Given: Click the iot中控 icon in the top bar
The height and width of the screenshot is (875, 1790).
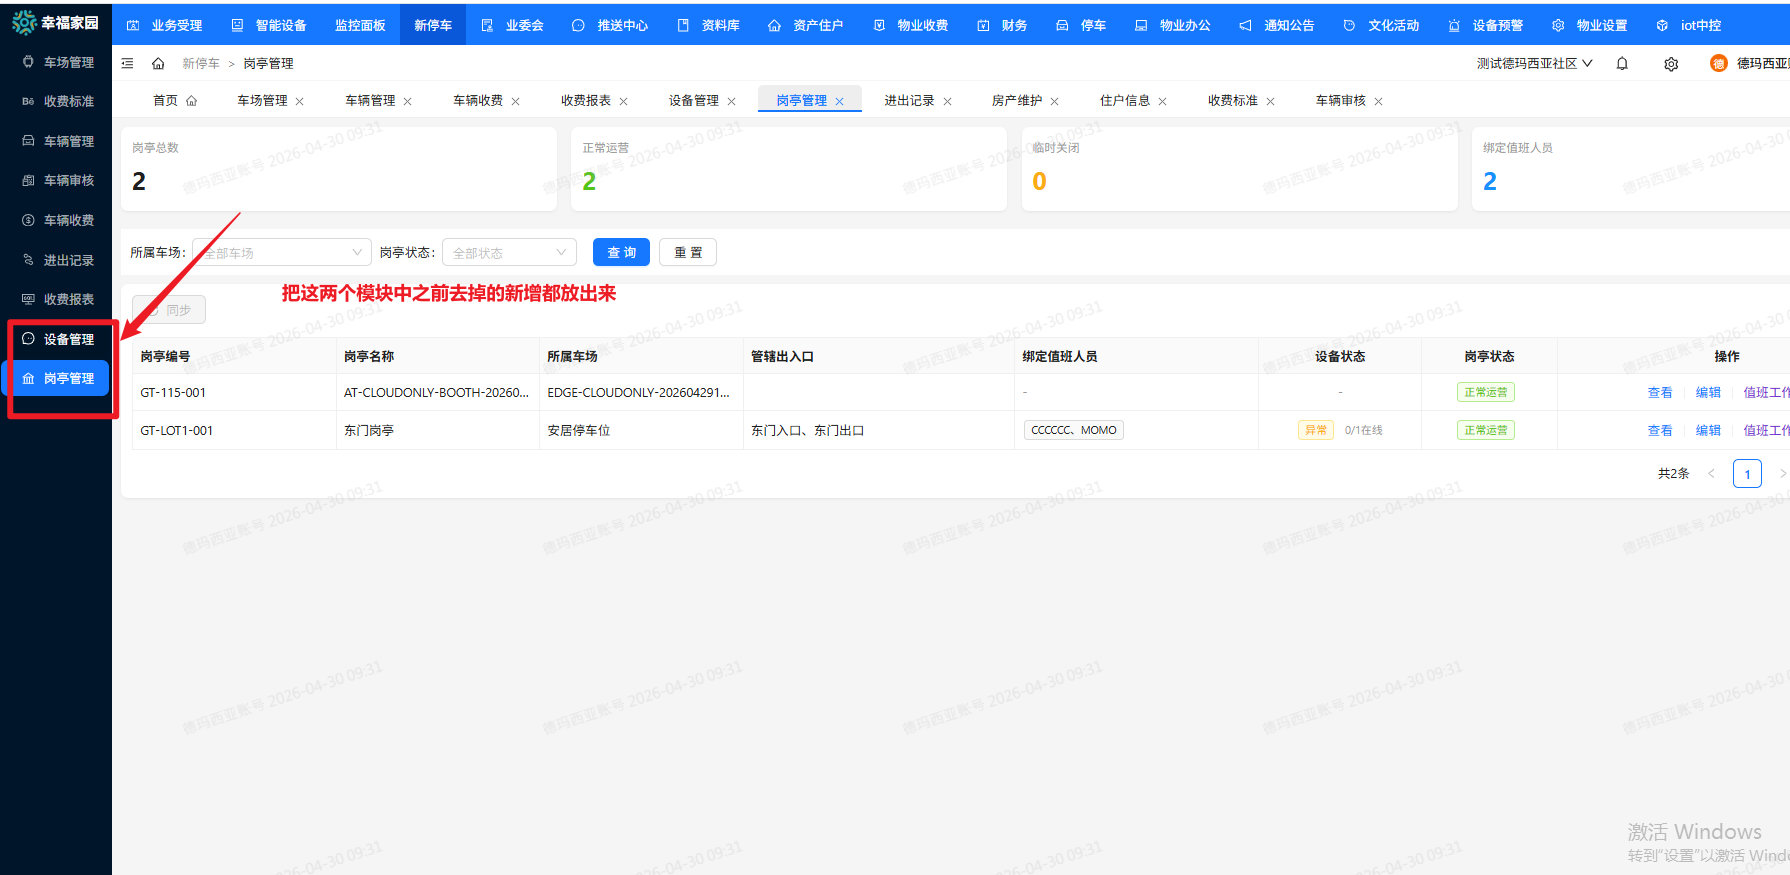Looking at the screenshot, I should [x=1662, y=25].
